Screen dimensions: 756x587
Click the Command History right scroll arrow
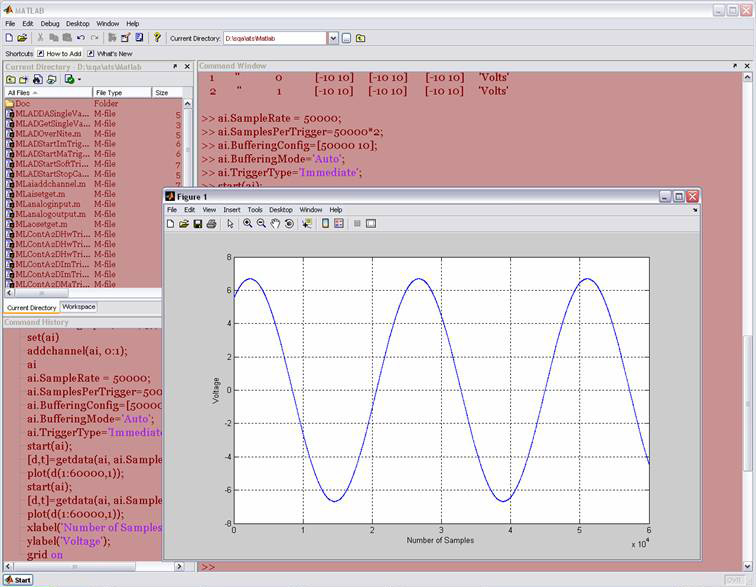pyautogui.click(x=179, y=566)
